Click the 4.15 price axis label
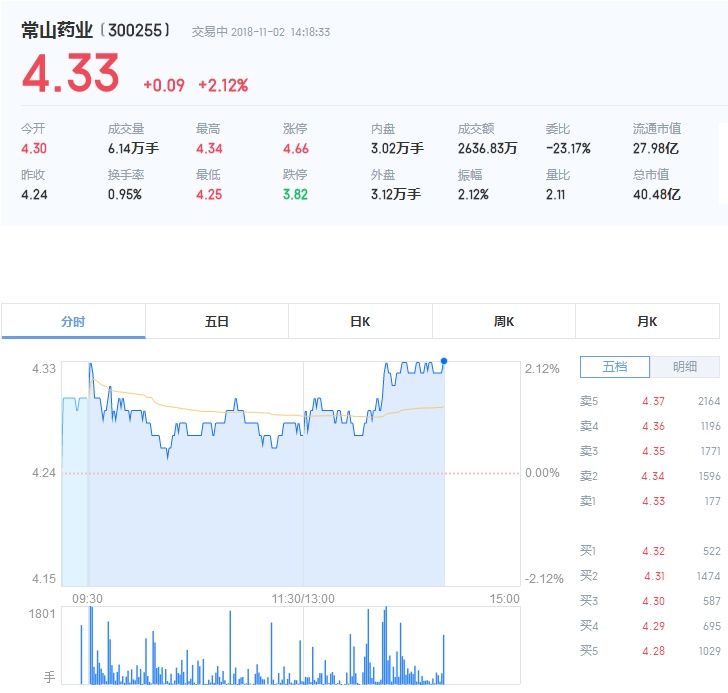The width and height of the screenshot is (728, 693). 44,579
